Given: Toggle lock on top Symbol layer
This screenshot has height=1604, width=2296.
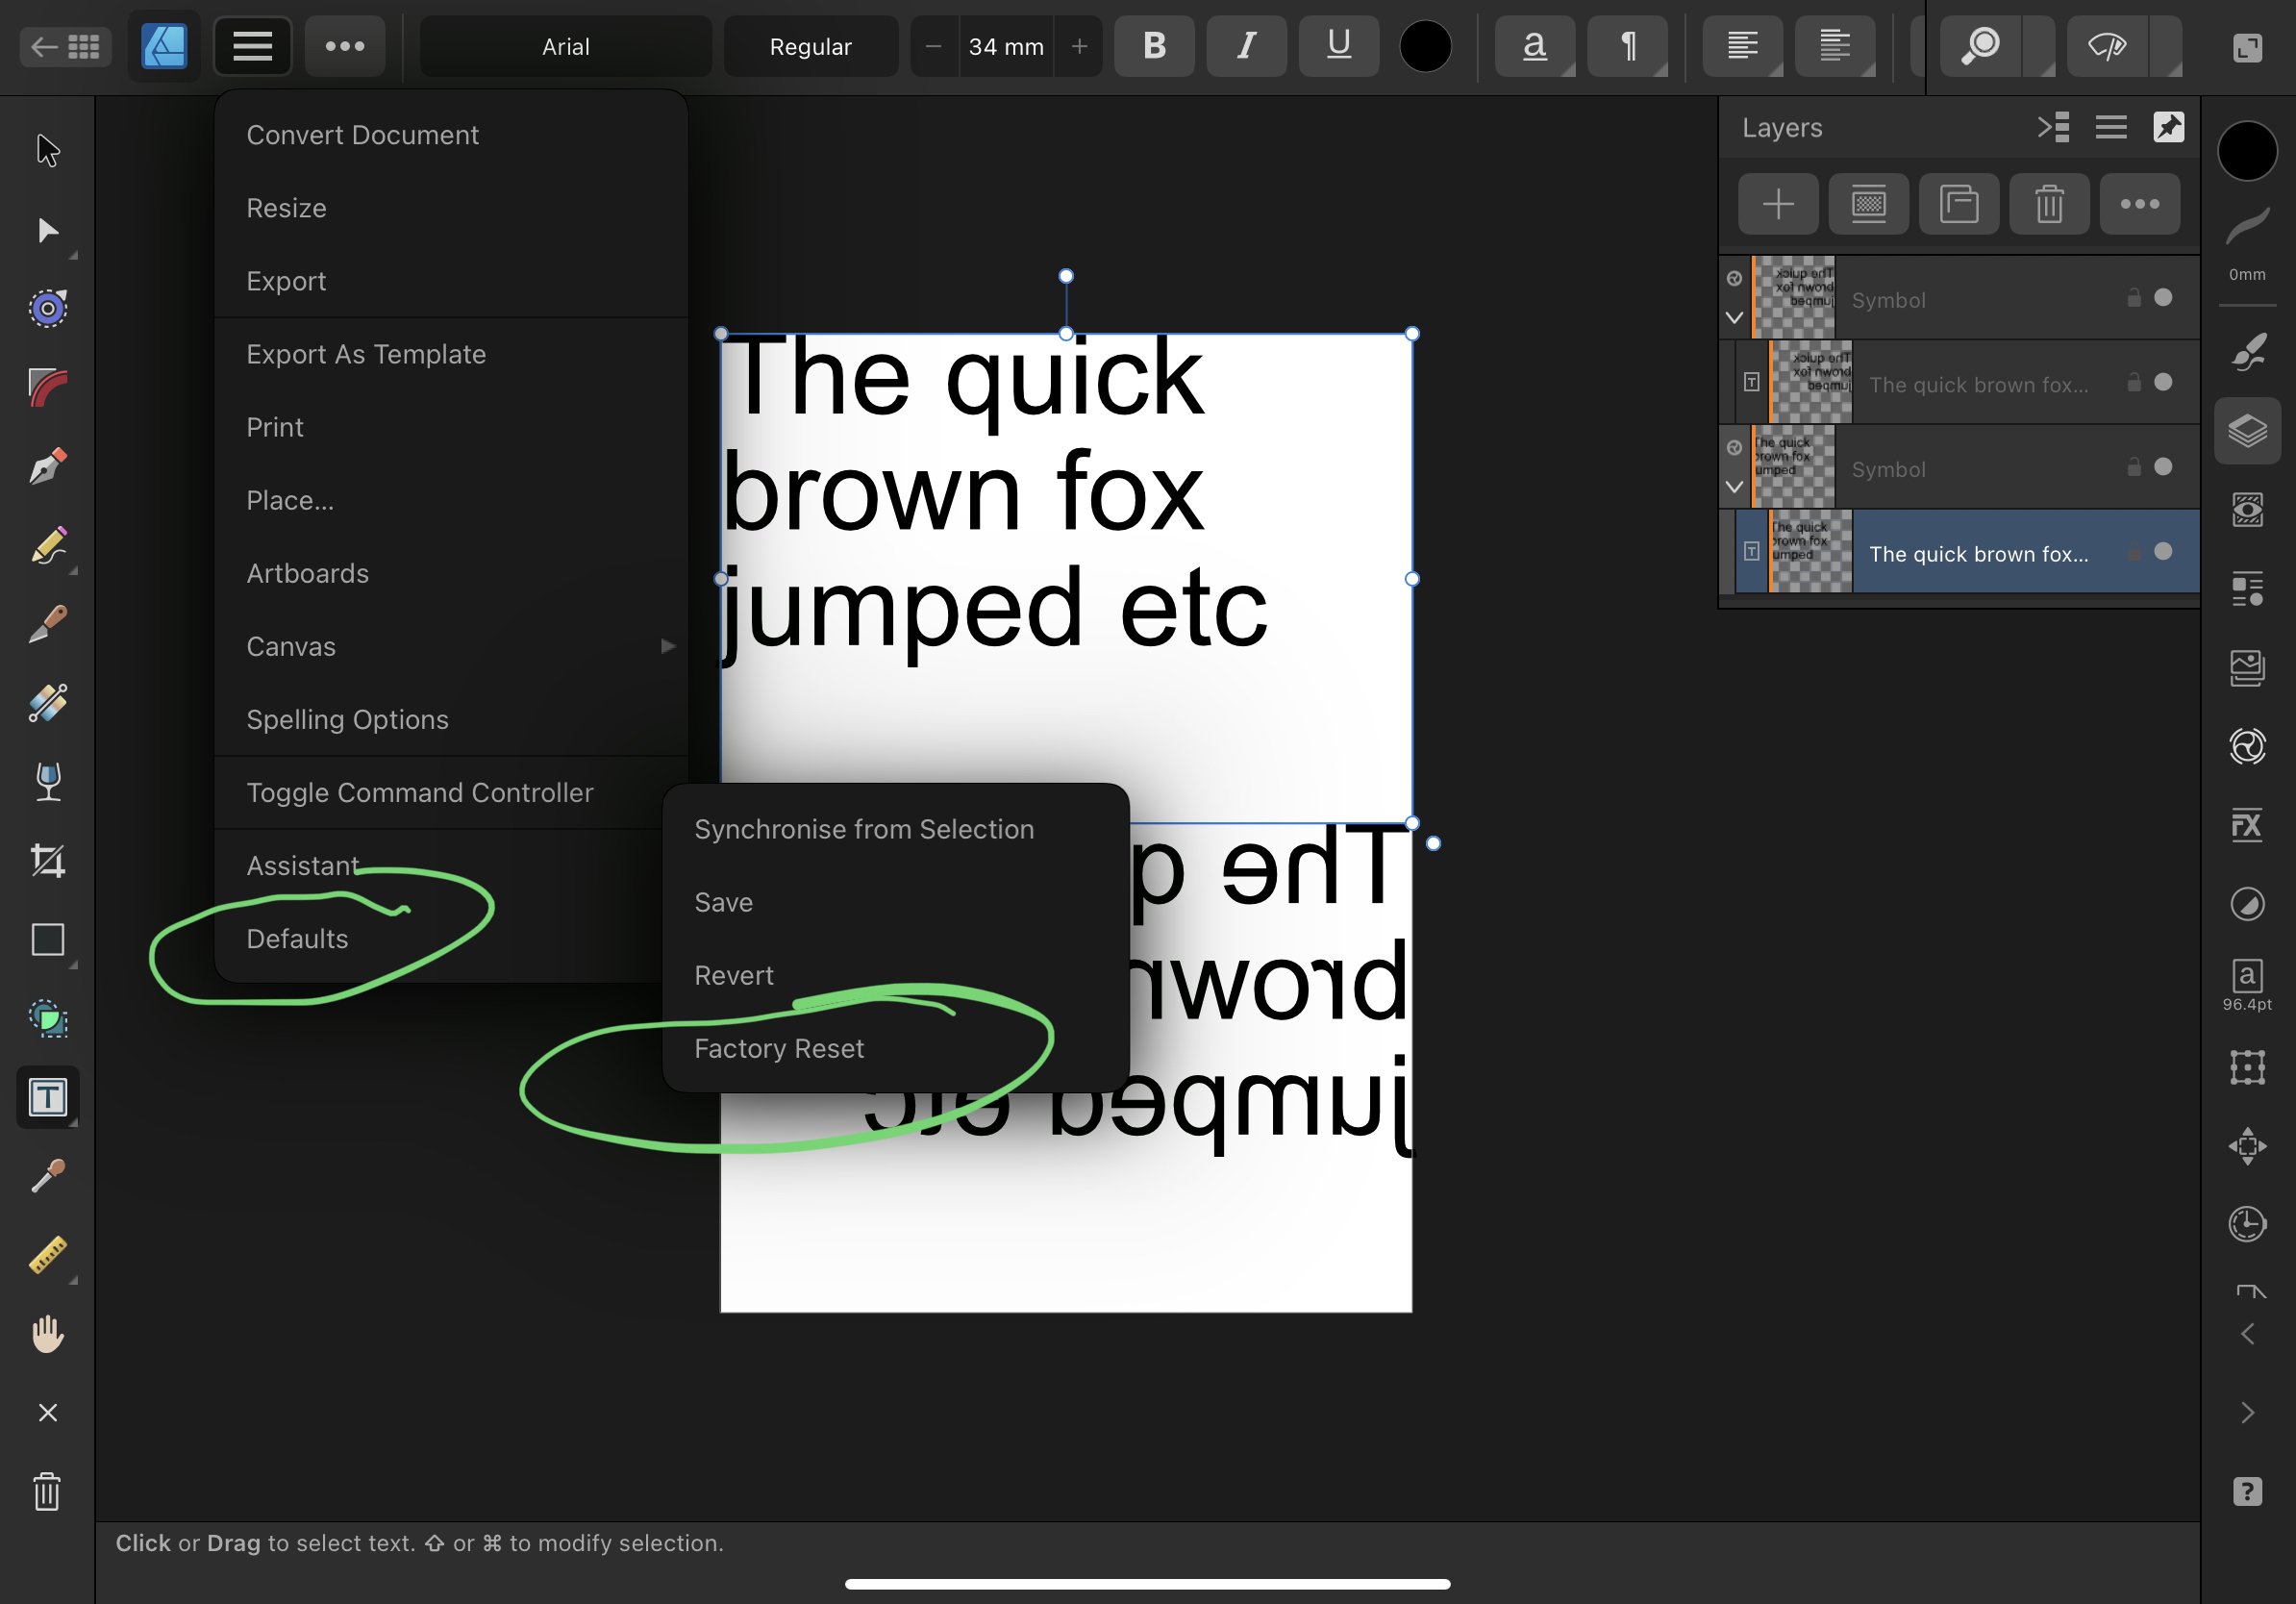Looking at the screenshot, I should (x=2134, y=298).
